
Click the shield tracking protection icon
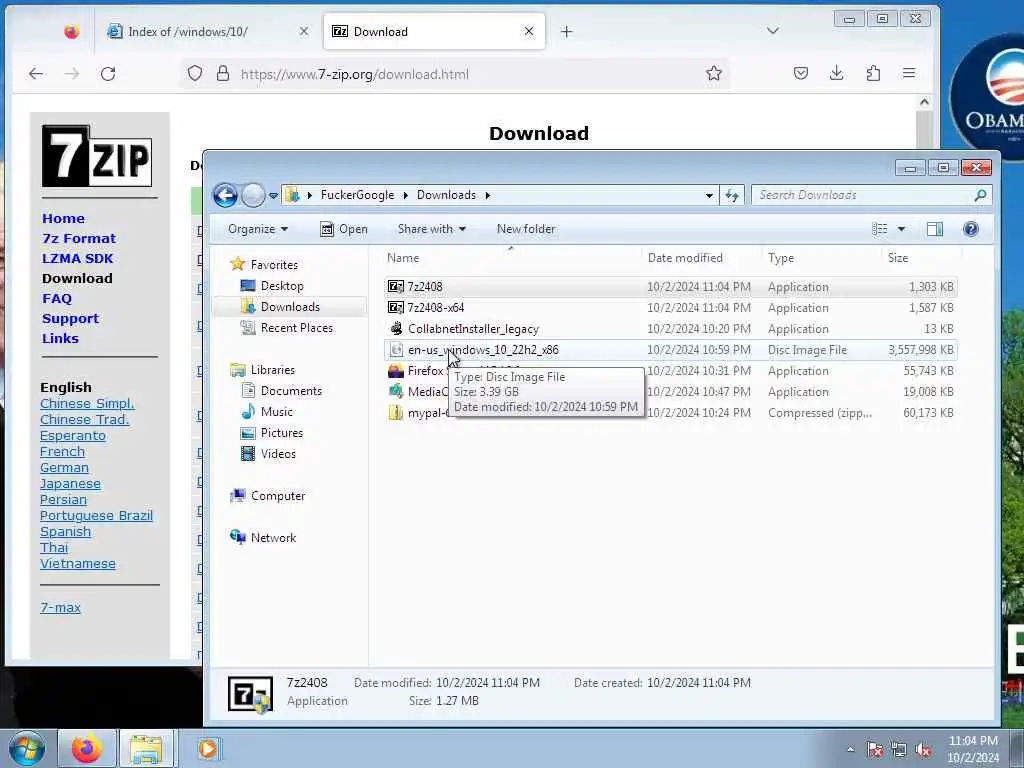coord(195,73)
